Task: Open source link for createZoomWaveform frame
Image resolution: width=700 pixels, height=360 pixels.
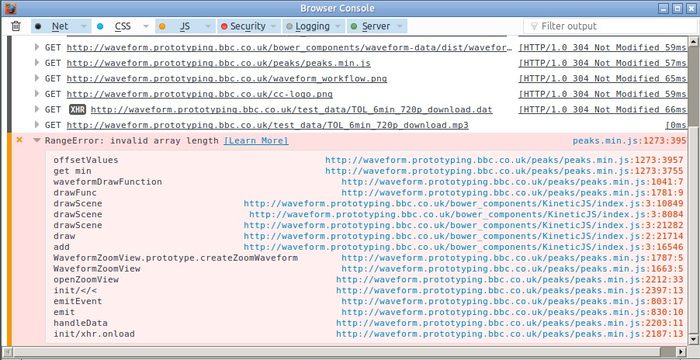Action: tap(512, 258)
